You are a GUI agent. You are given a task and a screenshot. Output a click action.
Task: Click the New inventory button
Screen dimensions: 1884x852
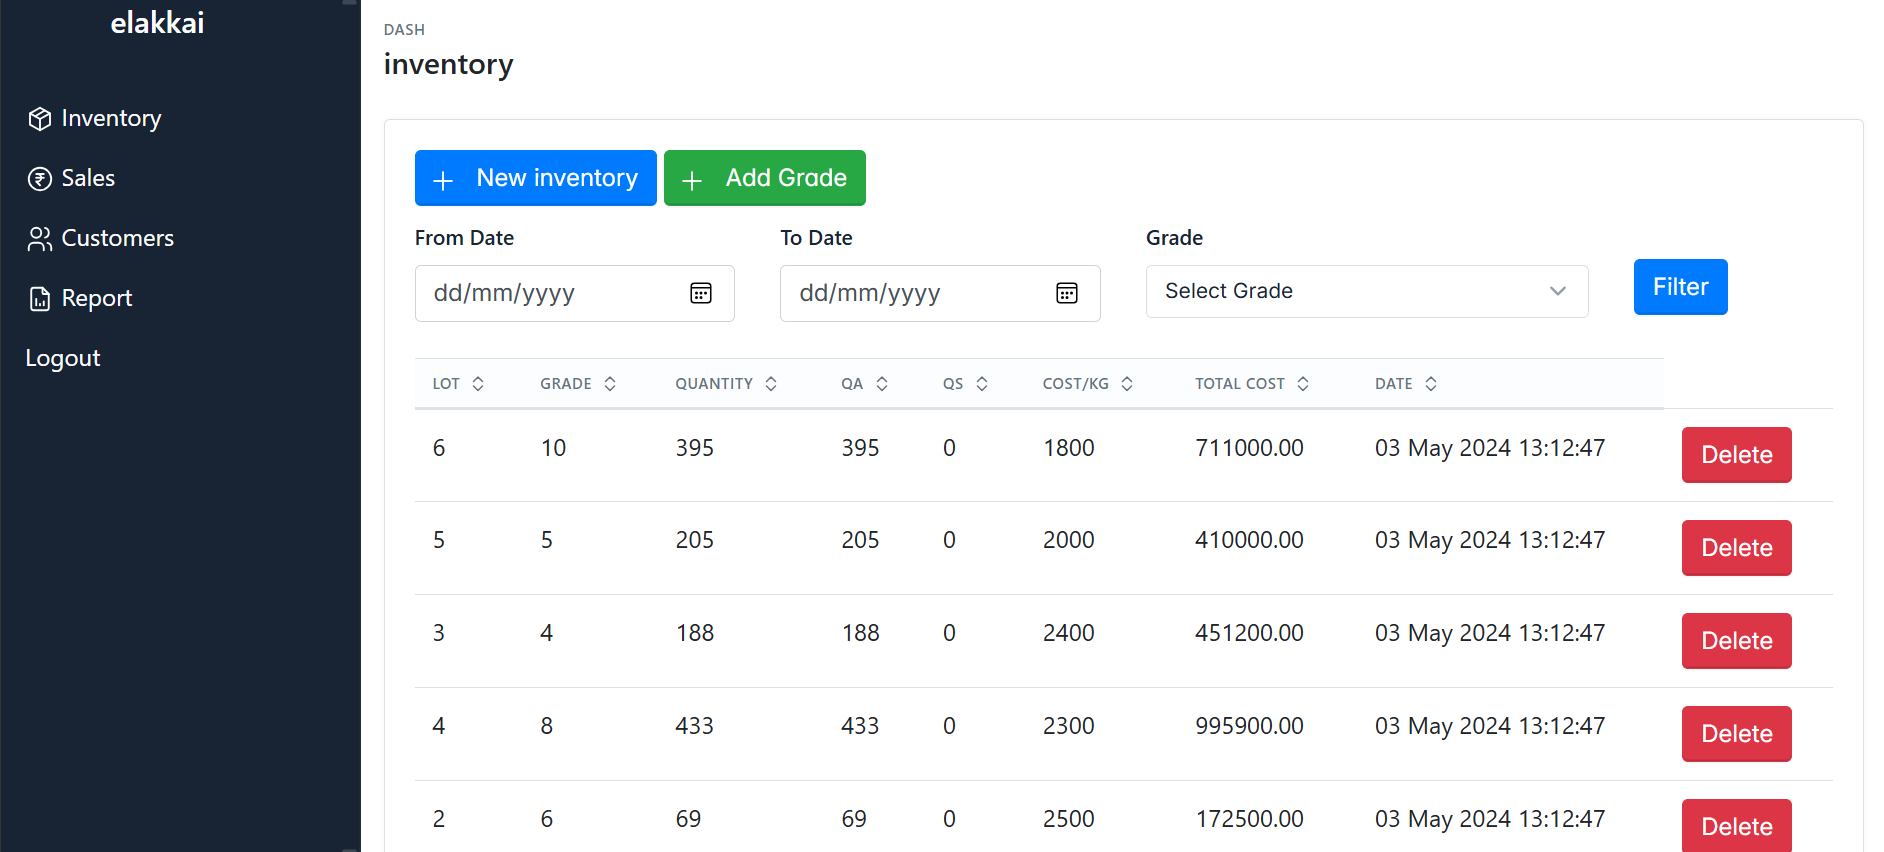tap(535, 178)
